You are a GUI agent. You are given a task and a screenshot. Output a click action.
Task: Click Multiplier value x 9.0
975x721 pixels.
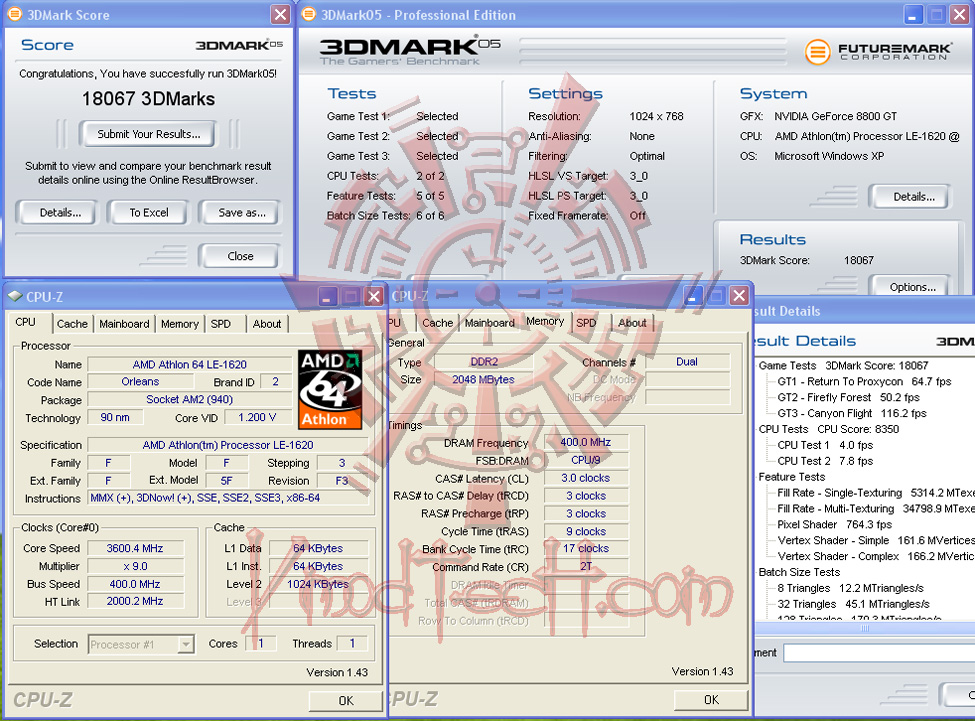(135, 566)
